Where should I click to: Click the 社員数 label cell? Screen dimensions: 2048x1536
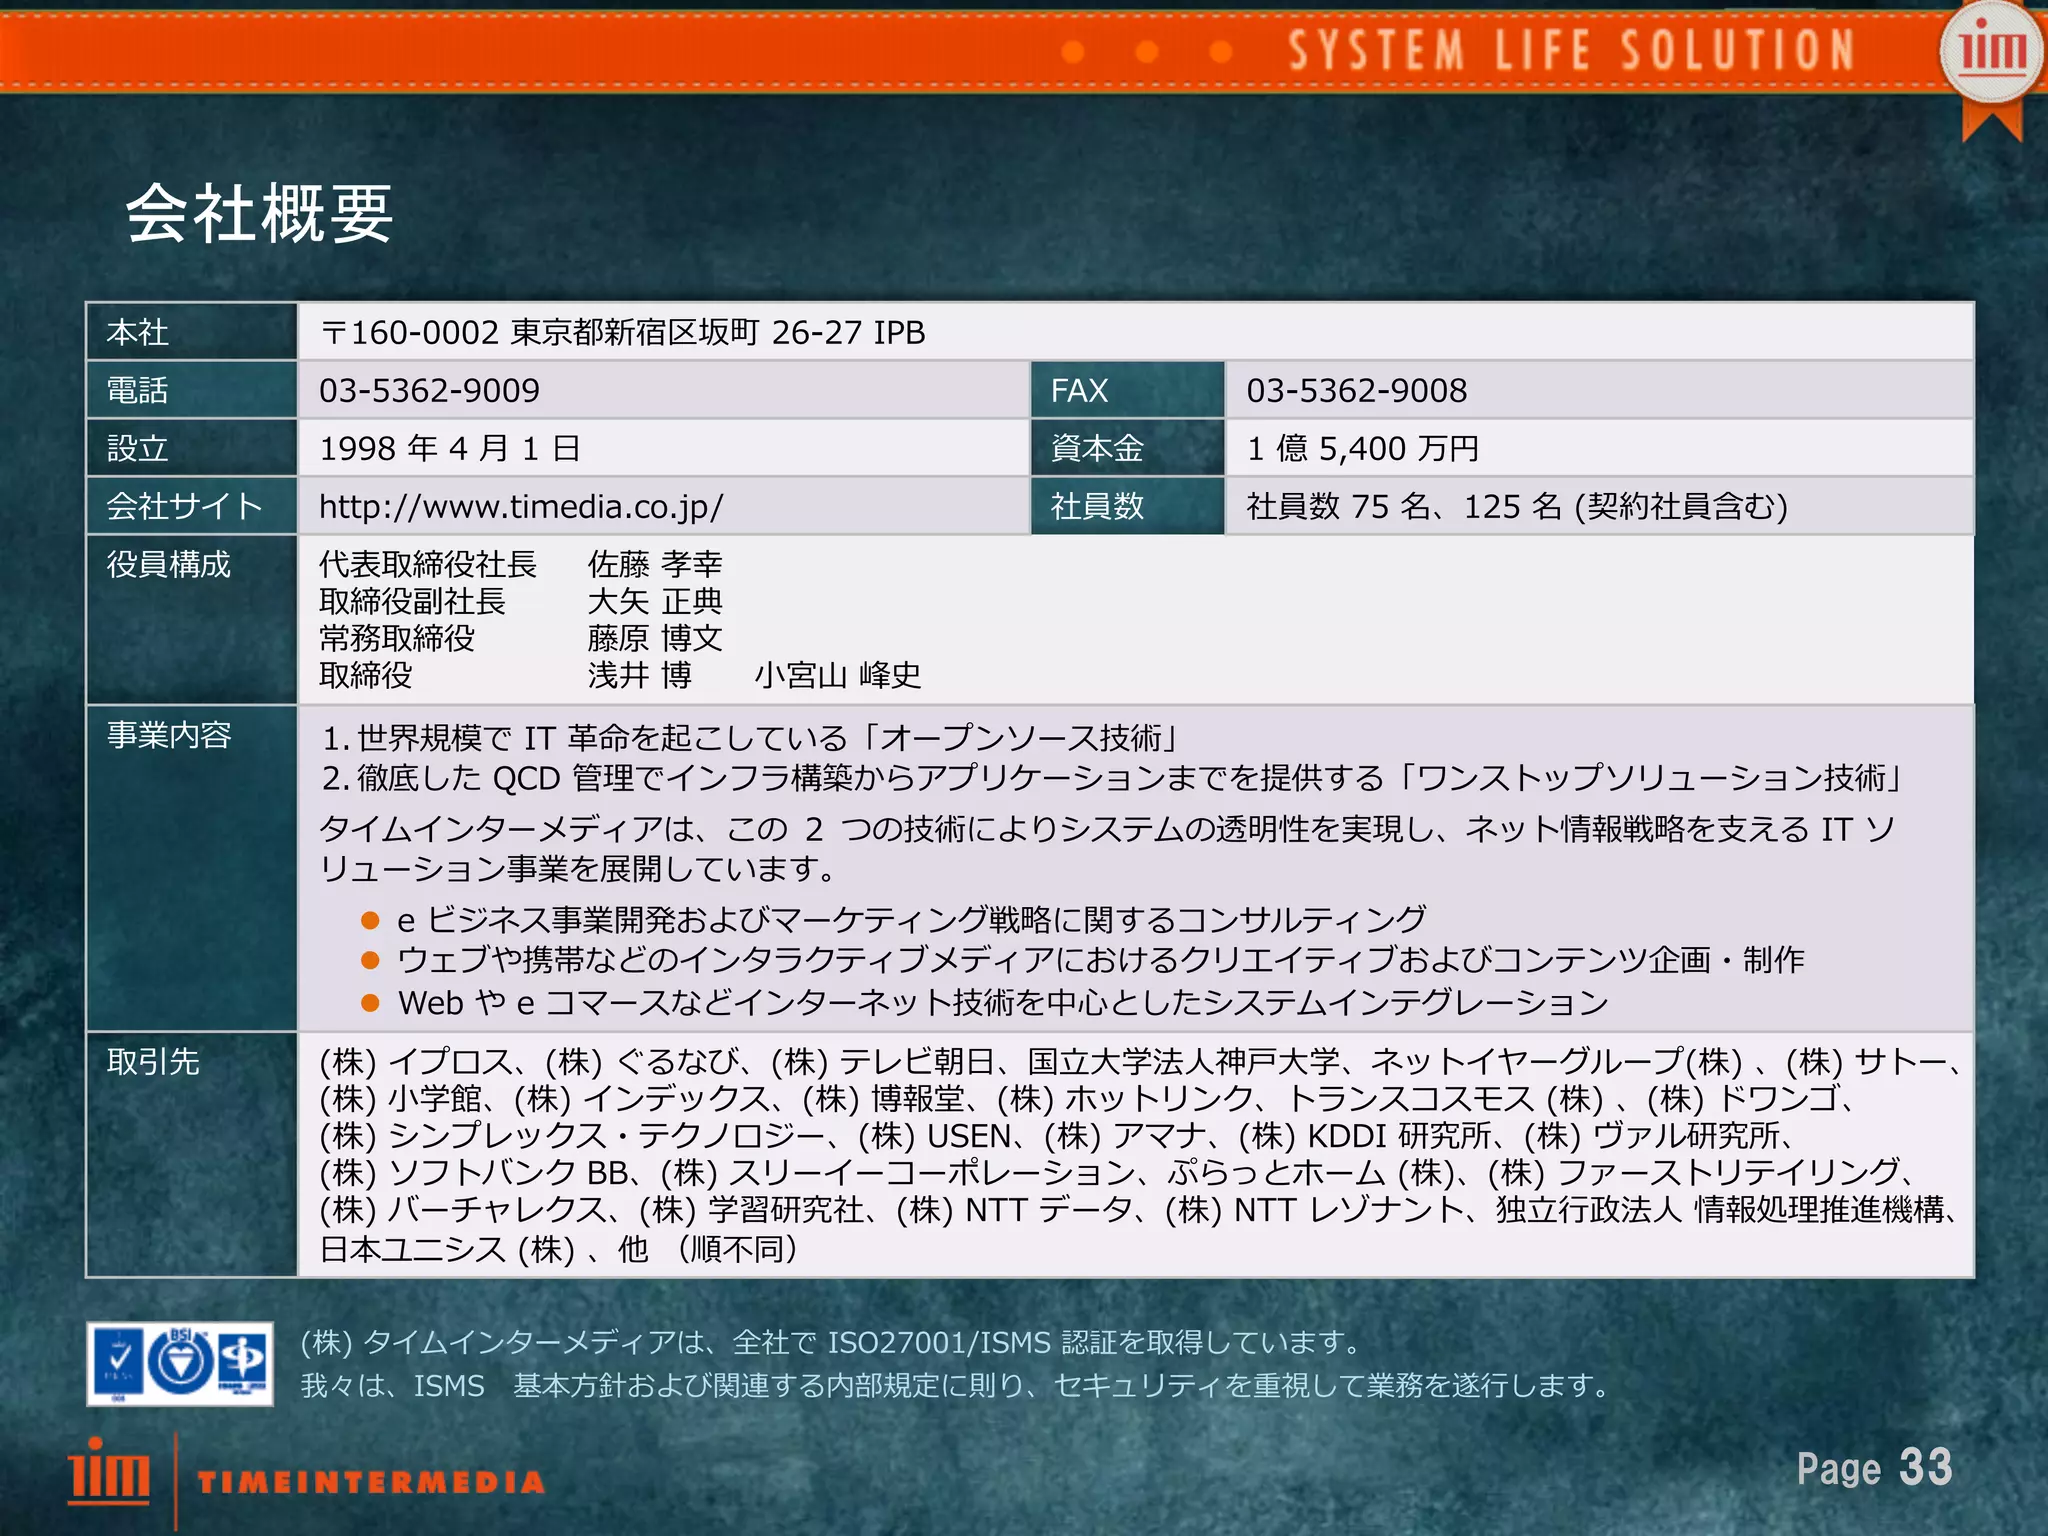(1128, 506)
